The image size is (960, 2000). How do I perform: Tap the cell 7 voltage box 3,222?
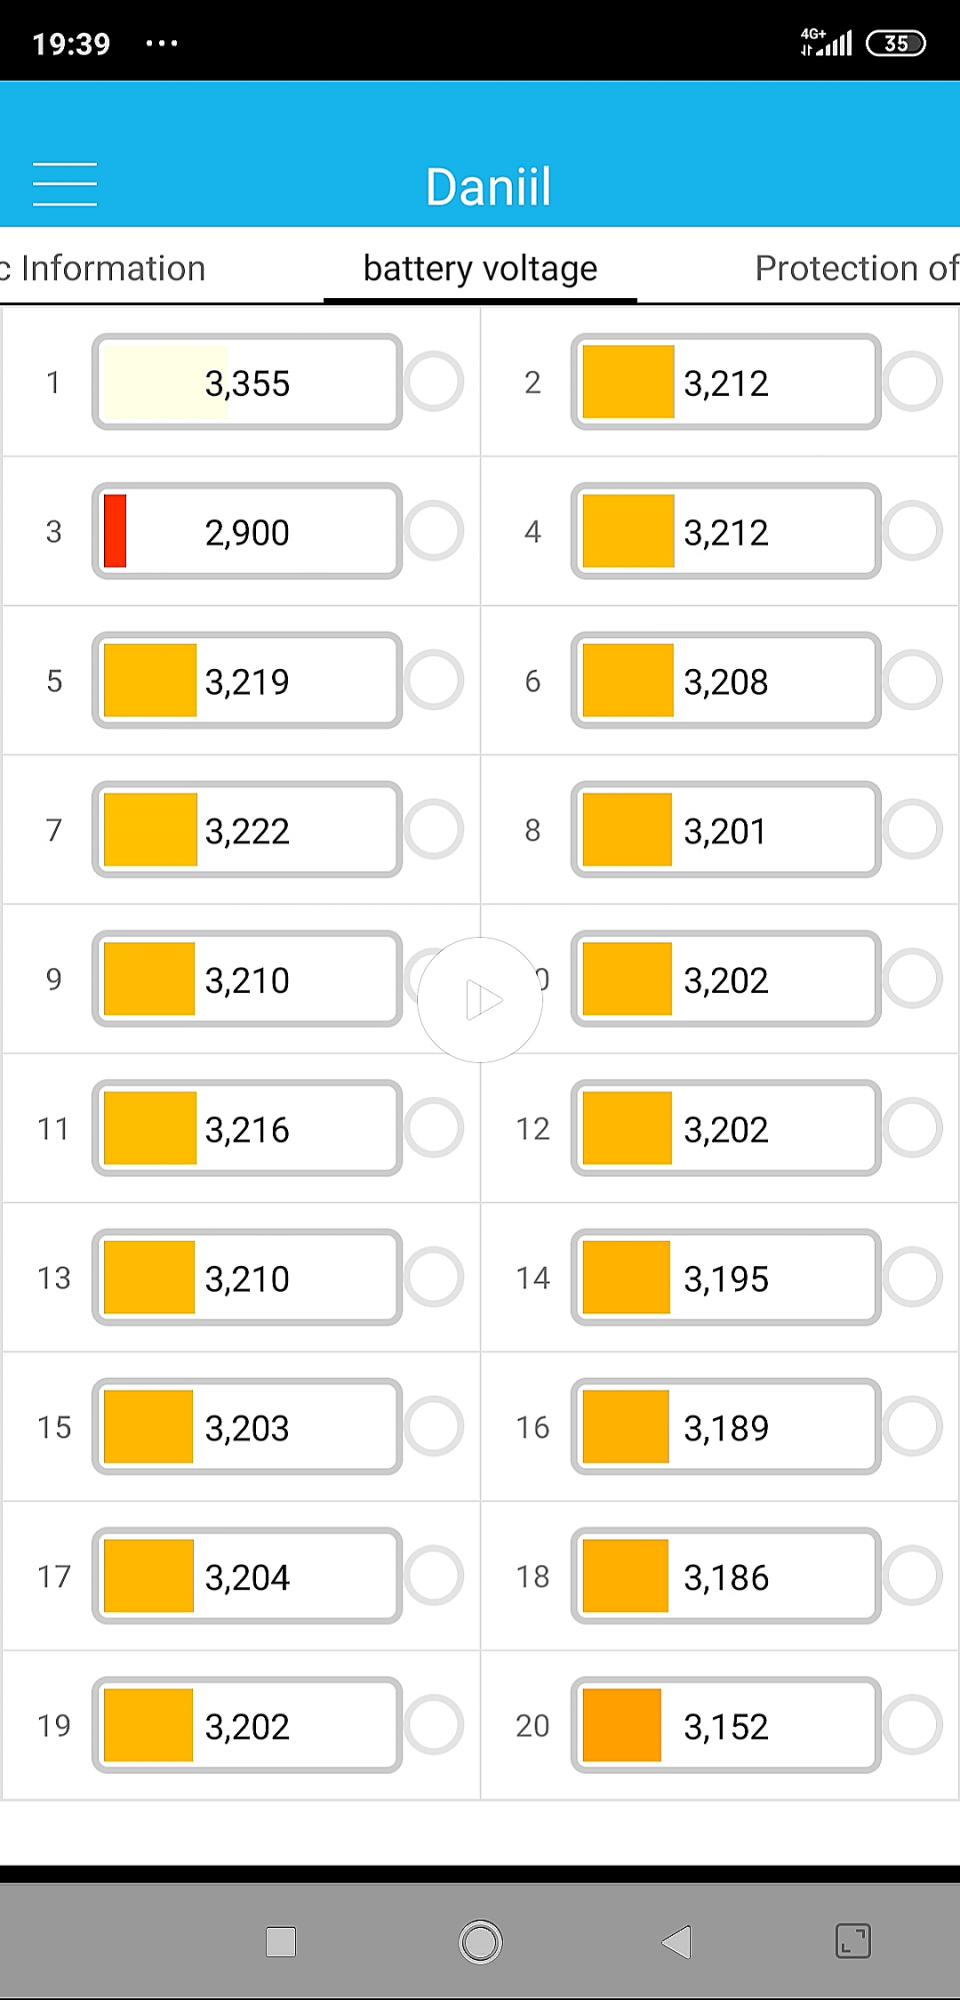tap(247, 830)
